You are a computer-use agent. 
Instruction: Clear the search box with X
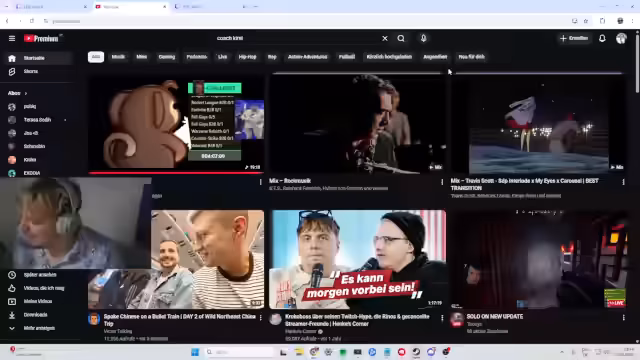tap(384, 38)
